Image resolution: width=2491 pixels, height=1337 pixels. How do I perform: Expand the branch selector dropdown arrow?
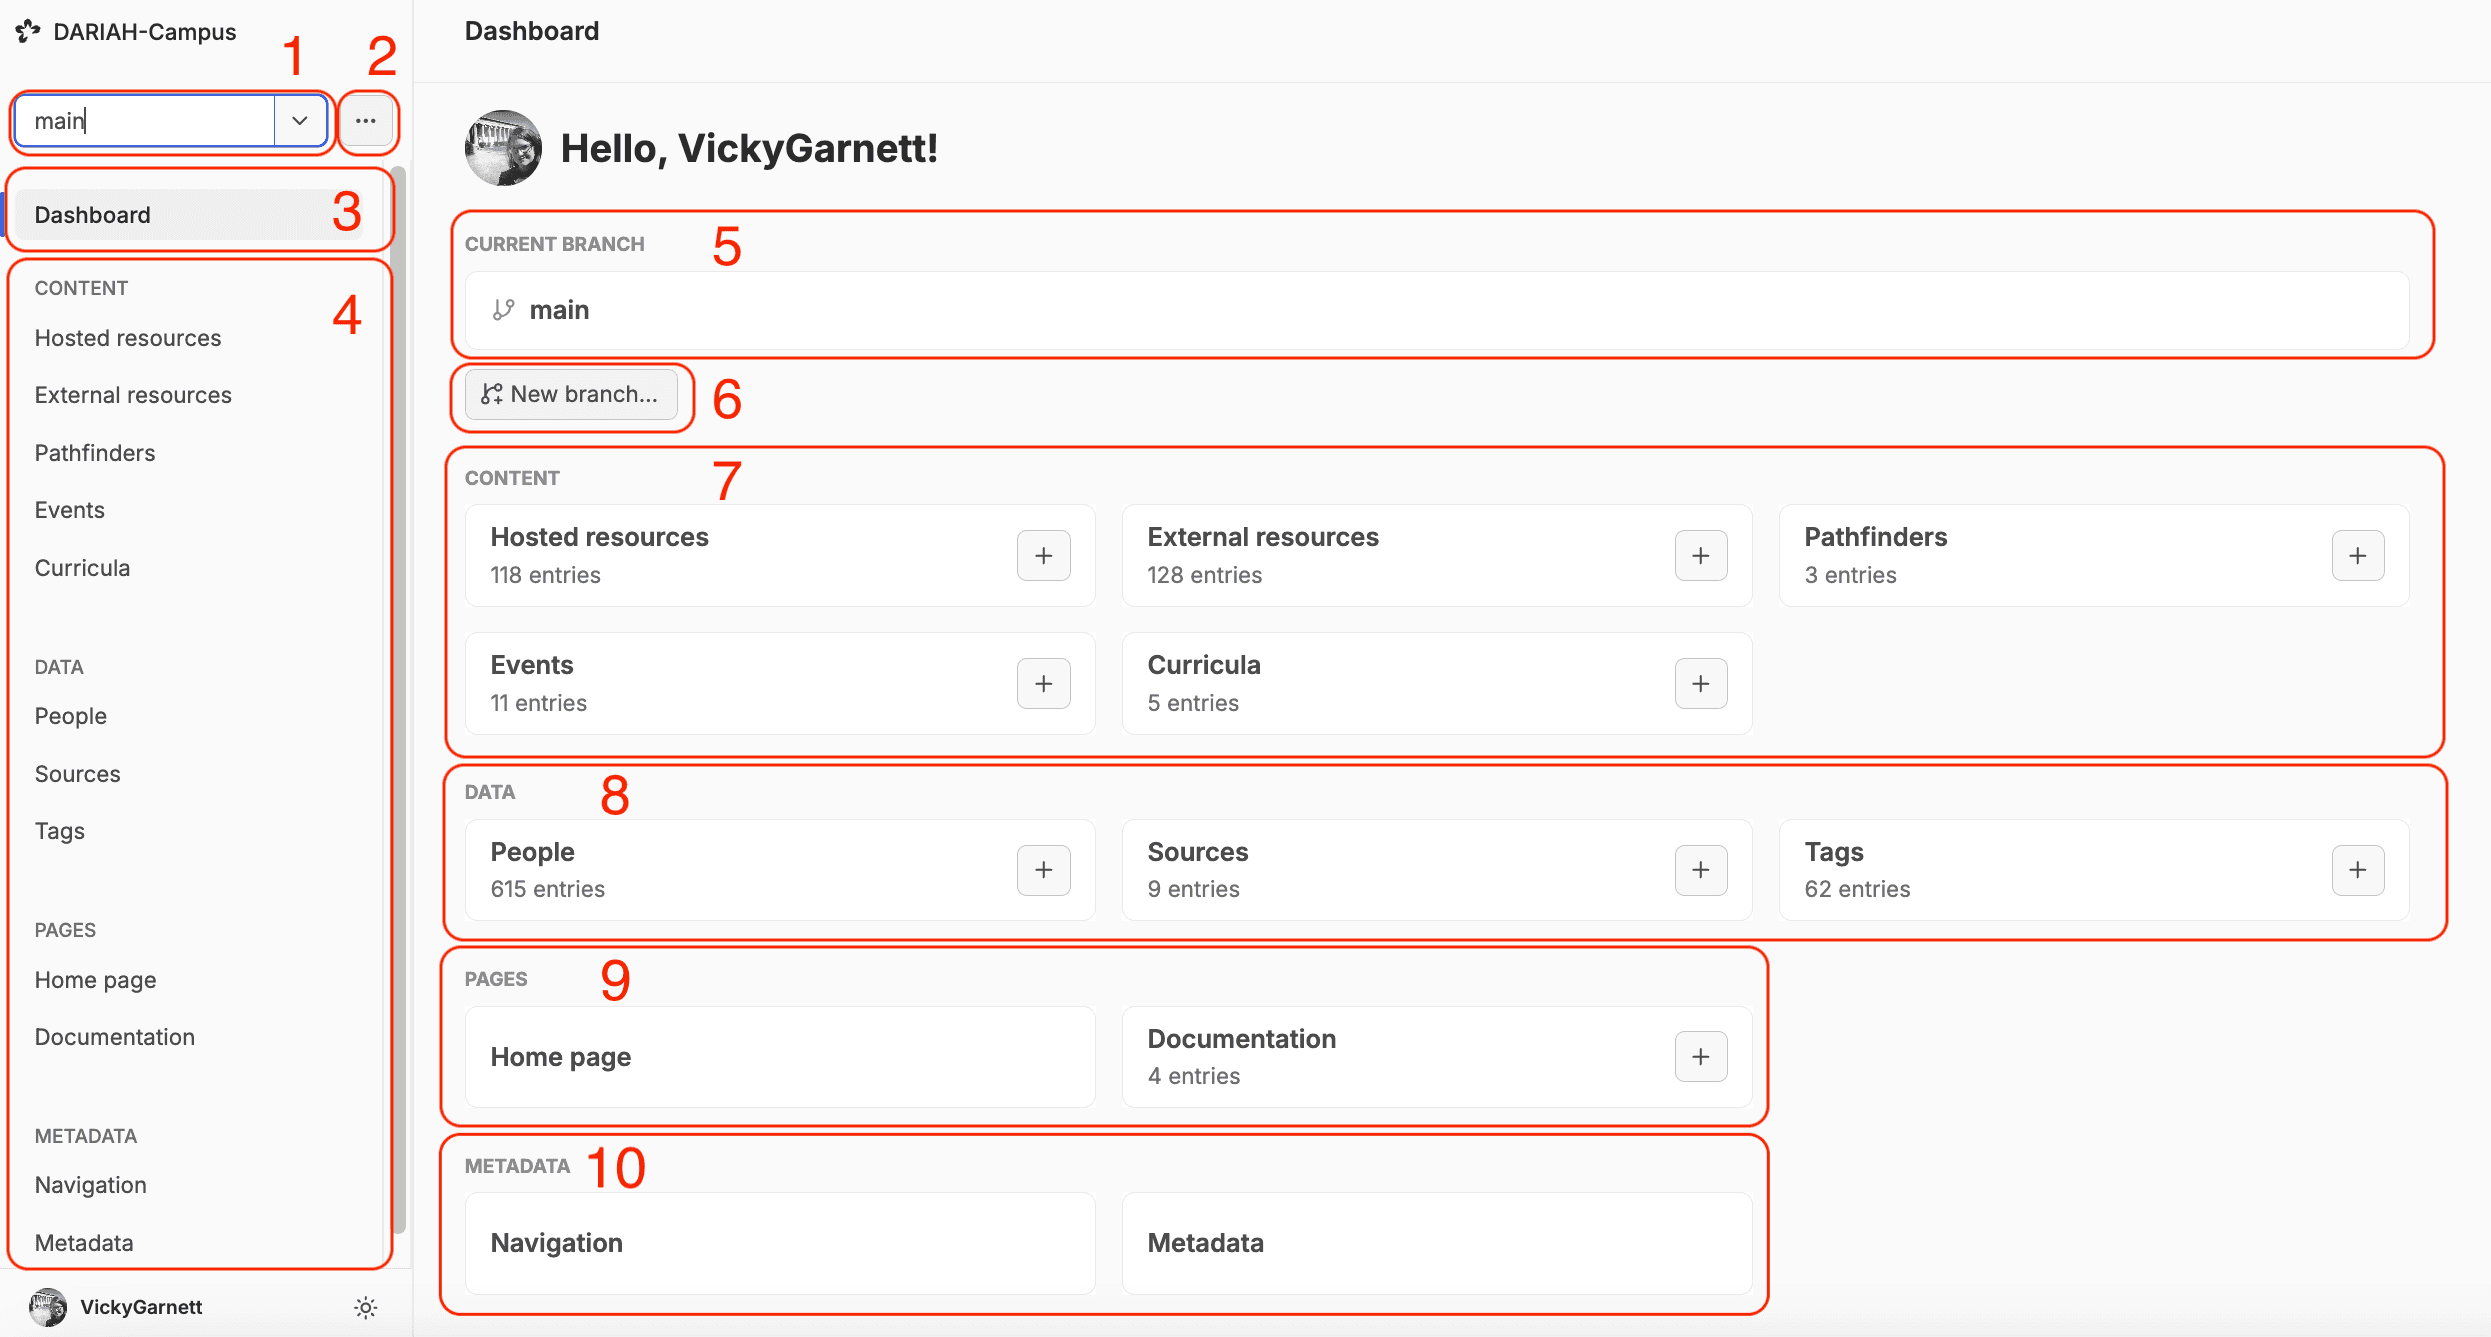click(x=299, y=121)
